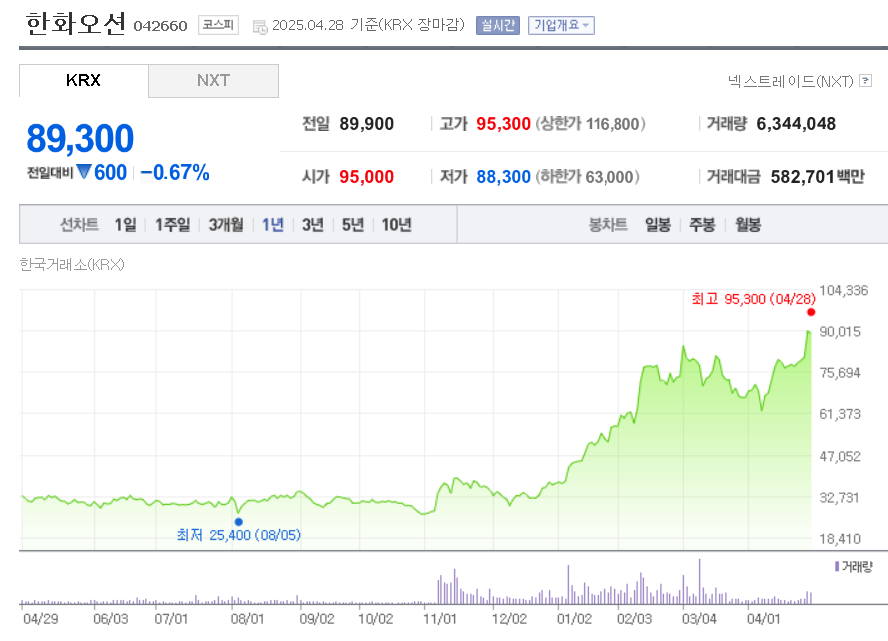Screen dimensions: 888x641
Task: Select the 3개월 line chart period
Action: tap(226, 225)
